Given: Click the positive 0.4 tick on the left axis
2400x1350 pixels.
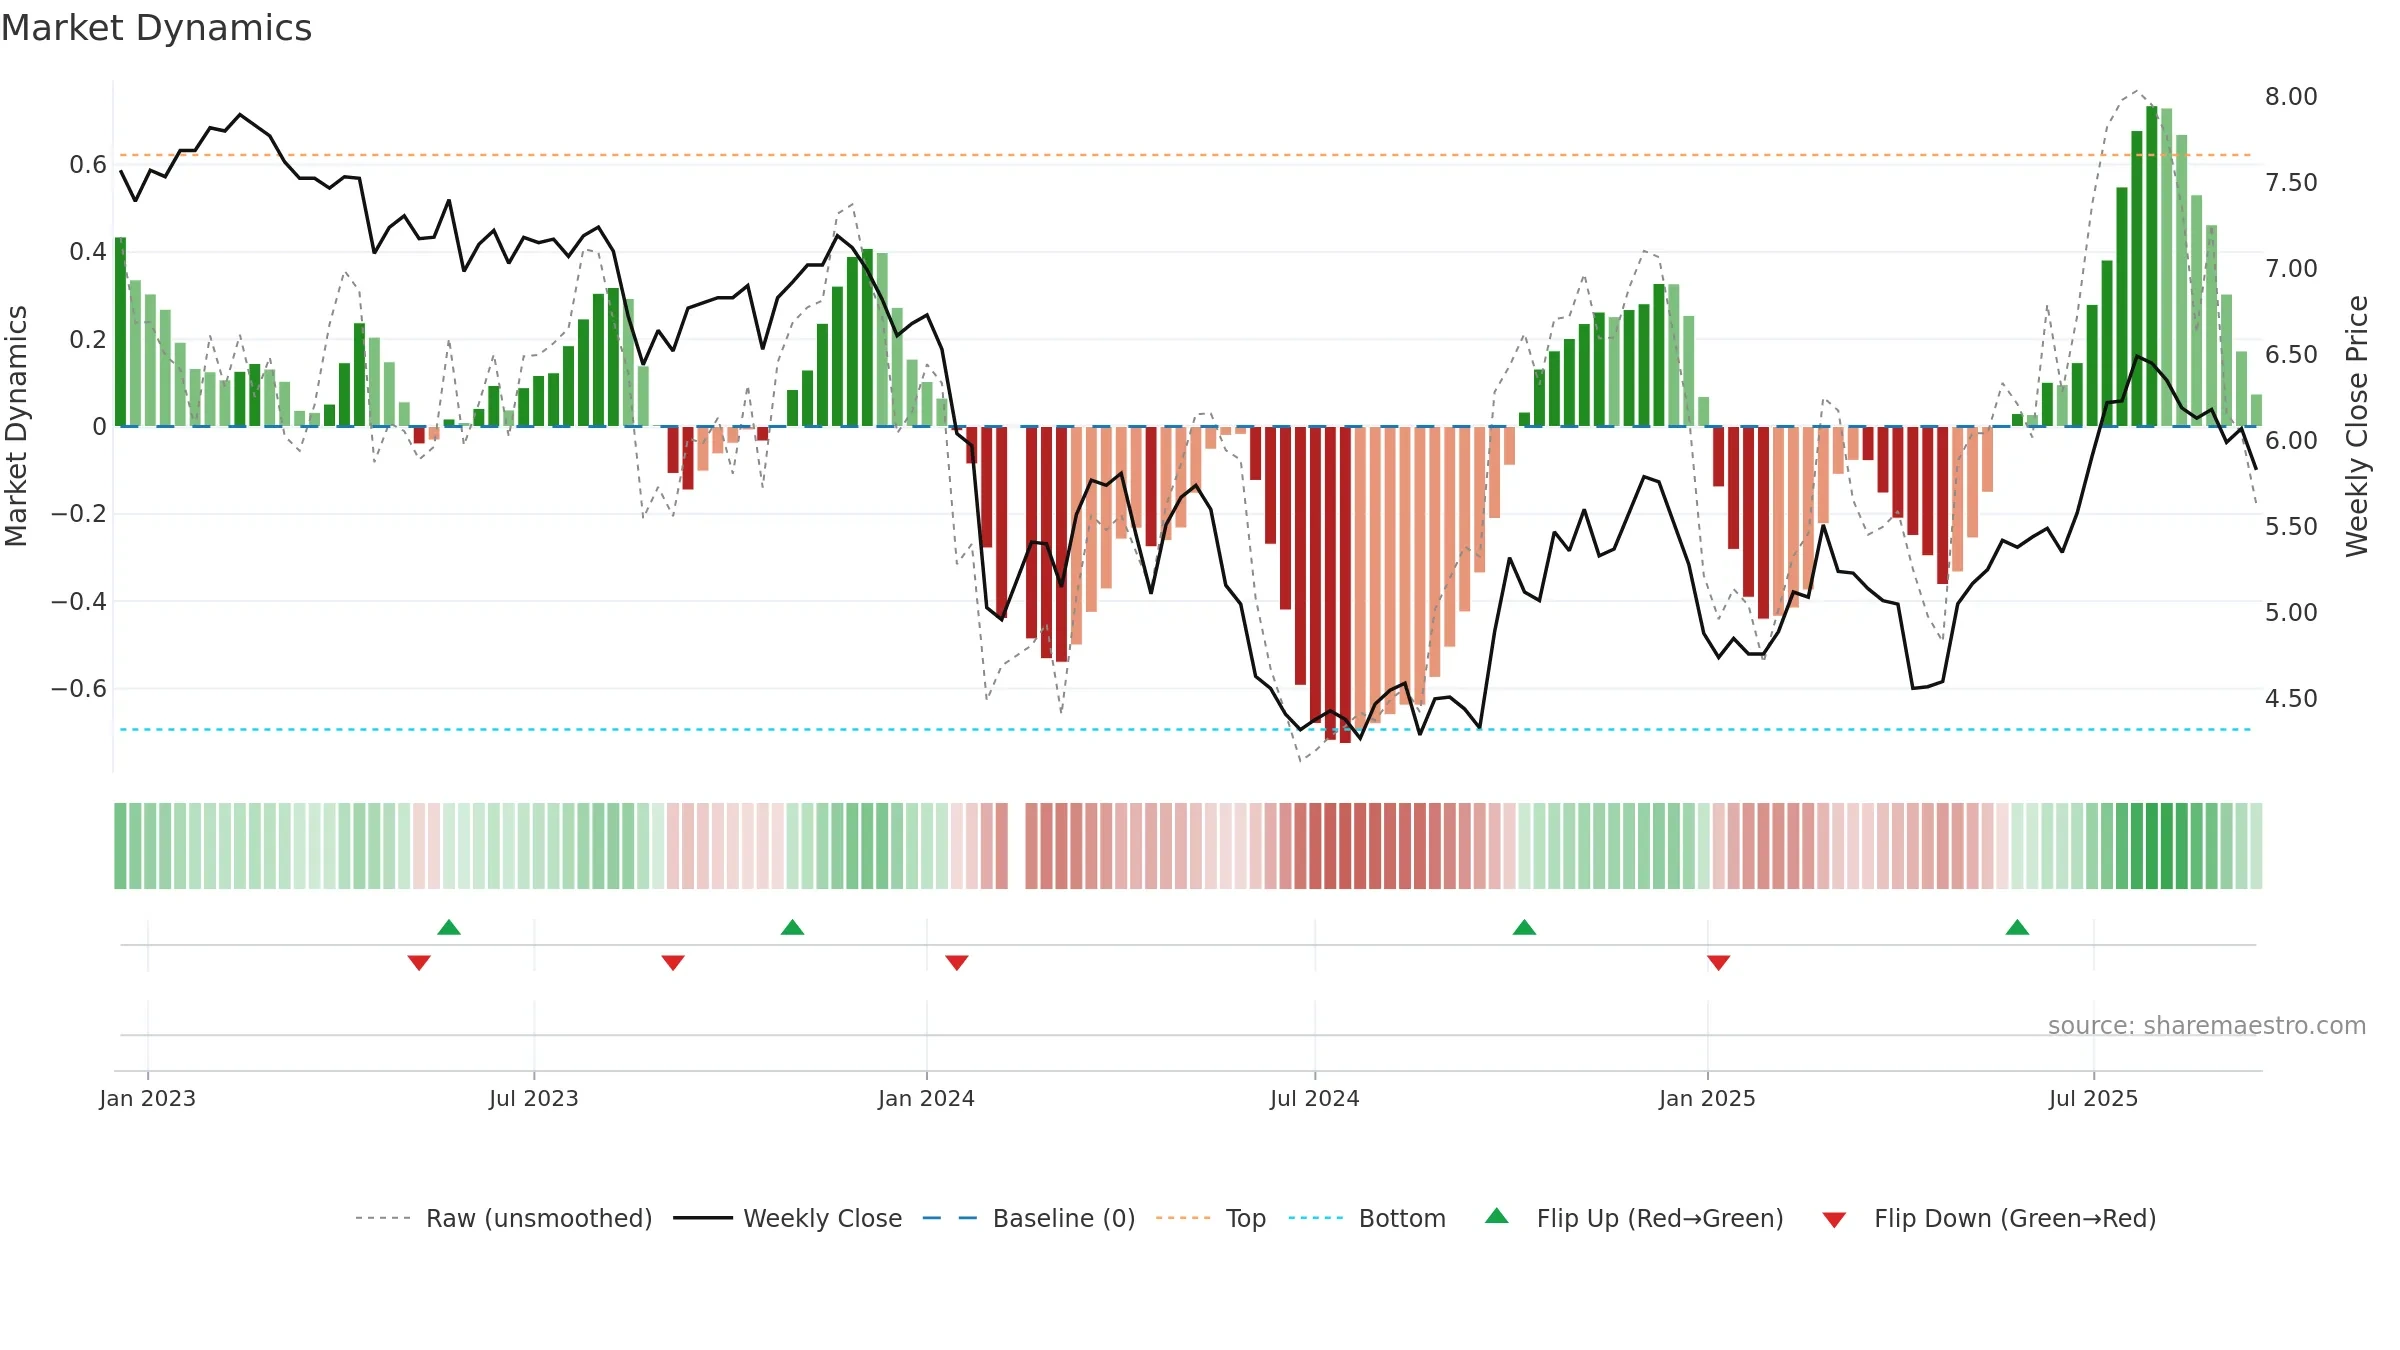Looking at the screenshot, I should [88, 252].
